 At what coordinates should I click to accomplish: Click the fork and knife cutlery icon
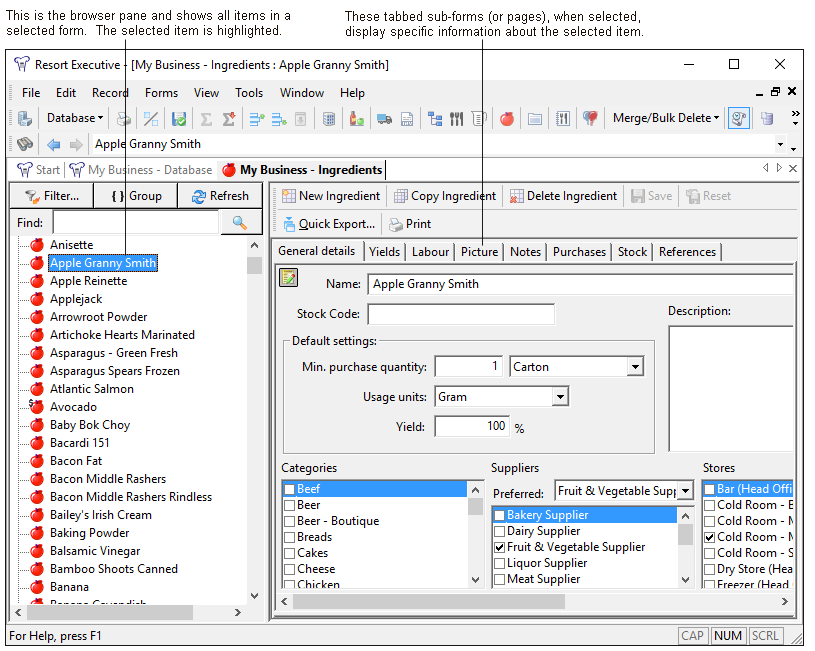(x=456, y=119)
